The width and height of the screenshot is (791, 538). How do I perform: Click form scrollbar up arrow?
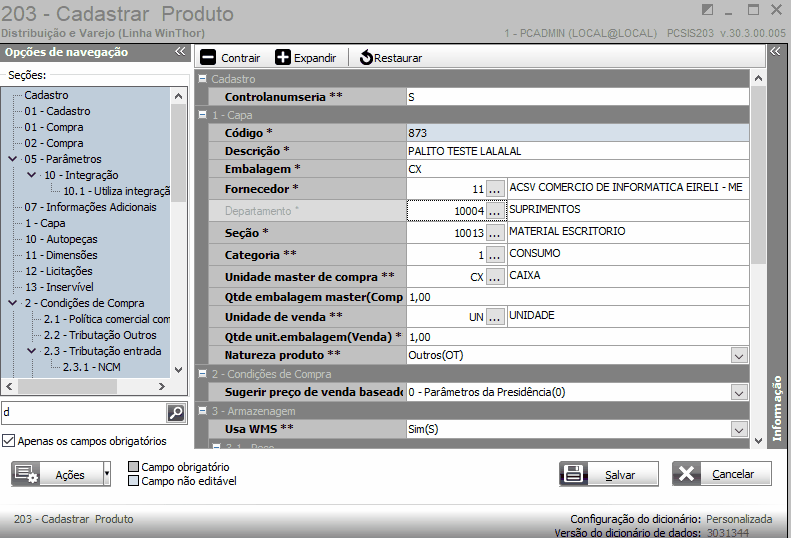click(x=758, y=78)
